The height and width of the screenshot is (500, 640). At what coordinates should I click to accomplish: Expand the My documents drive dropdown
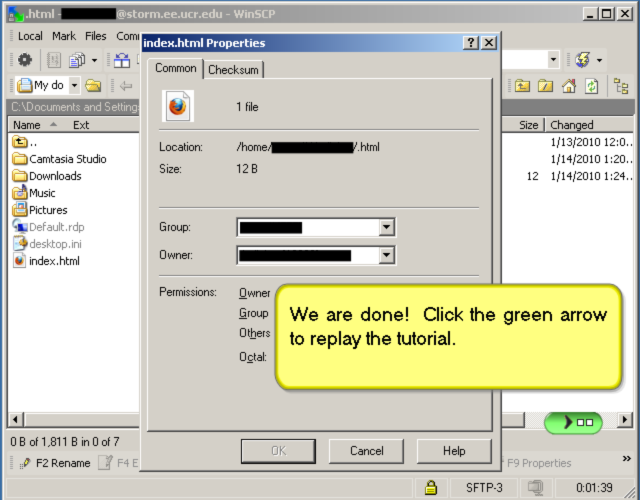pyautogui.click(x=74, y=86)
